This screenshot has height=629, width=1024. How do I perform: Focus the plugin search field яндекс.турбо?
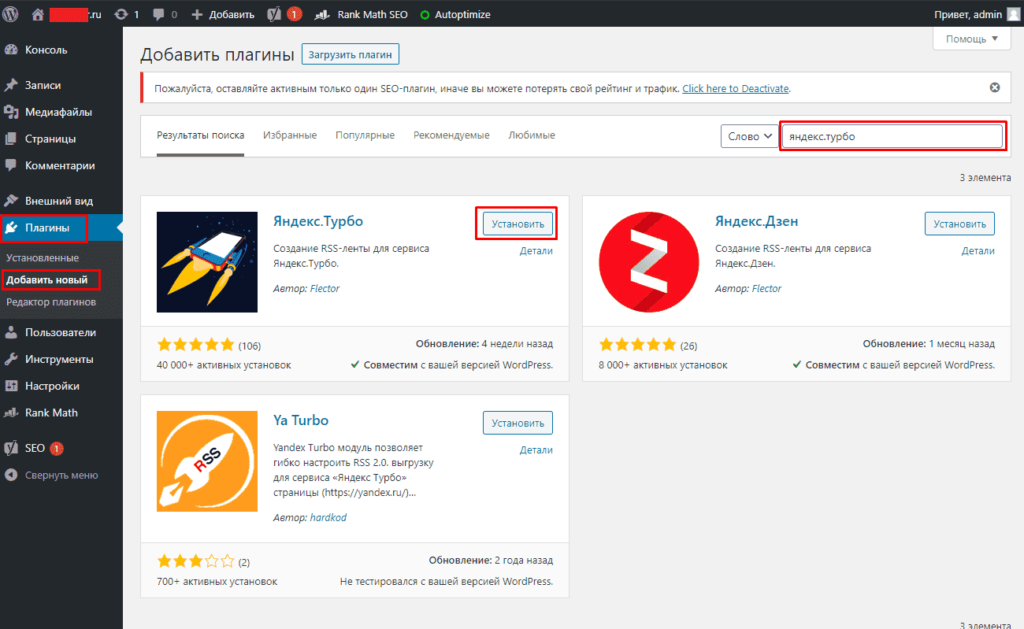(892, 136)
